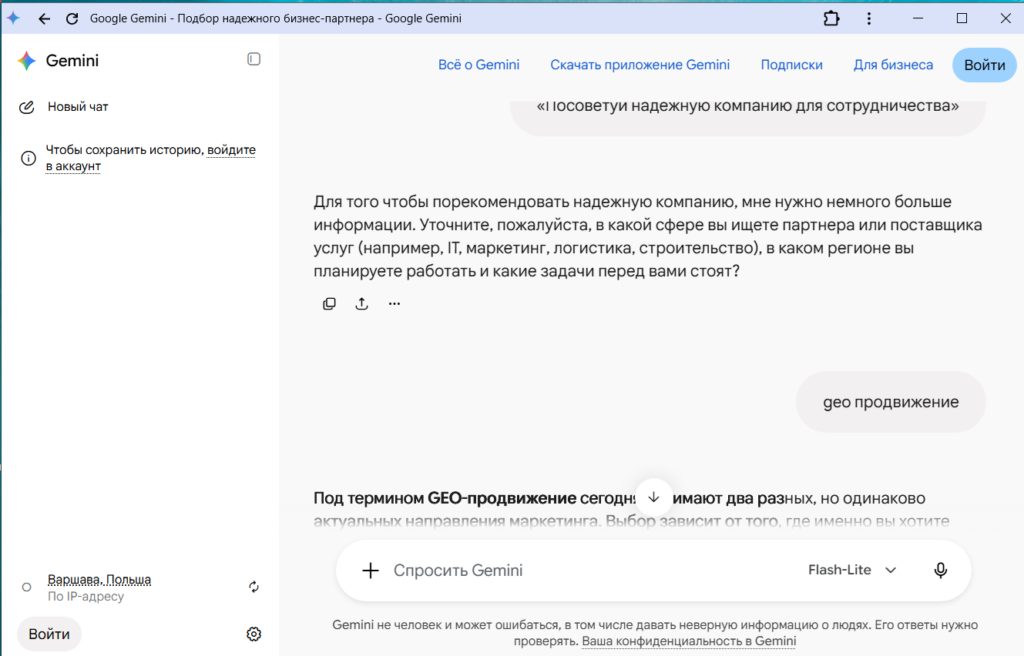Click the Войти button in sidebar bottom
The image size is (1024, 656).
coord(49,634)
